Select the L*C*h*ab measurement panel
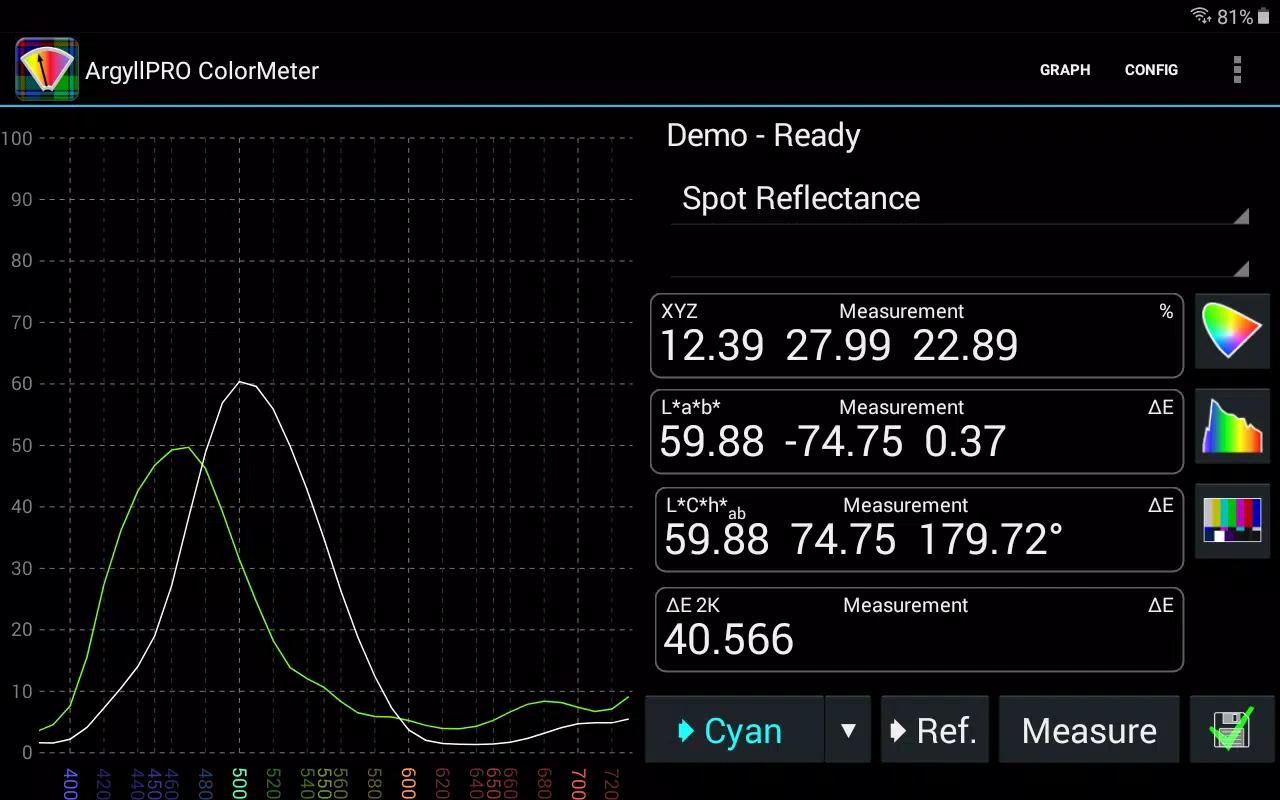 point(919,529)
